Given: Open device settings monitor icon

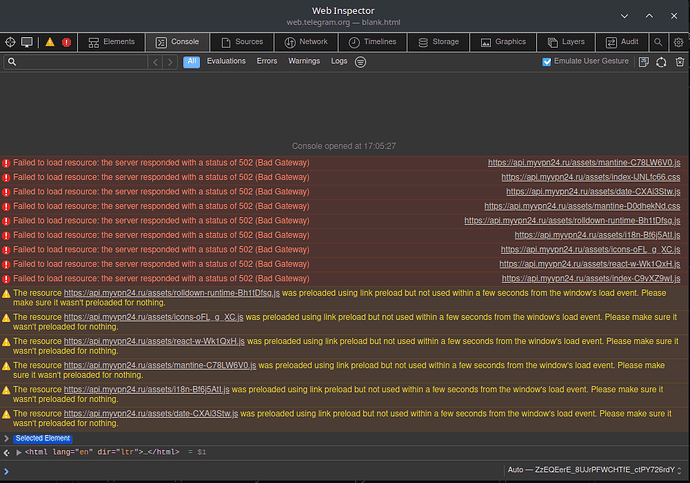Looking at the screenshot, I should tap(27, 42).
